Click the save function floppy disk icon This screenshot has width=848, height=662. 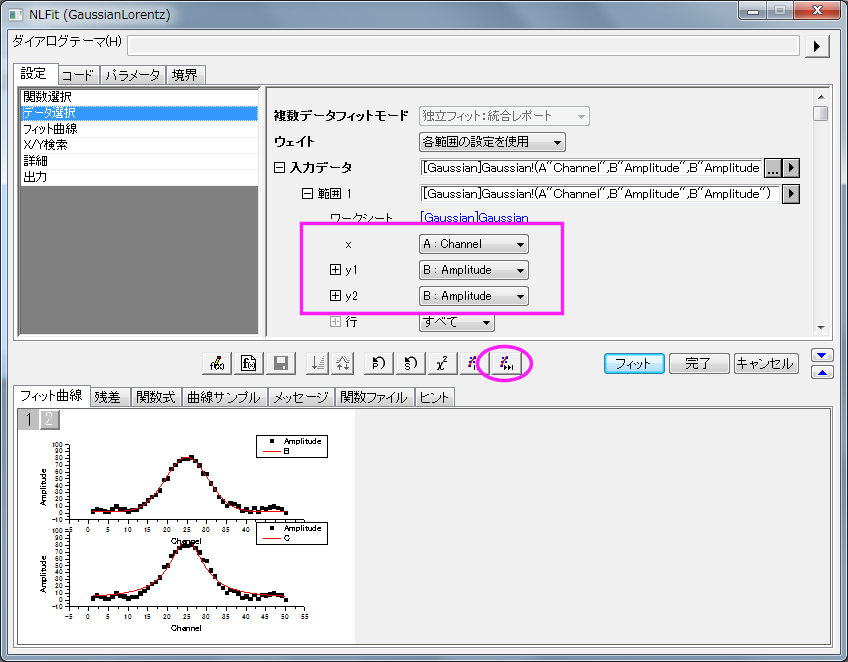coord(281,363)
